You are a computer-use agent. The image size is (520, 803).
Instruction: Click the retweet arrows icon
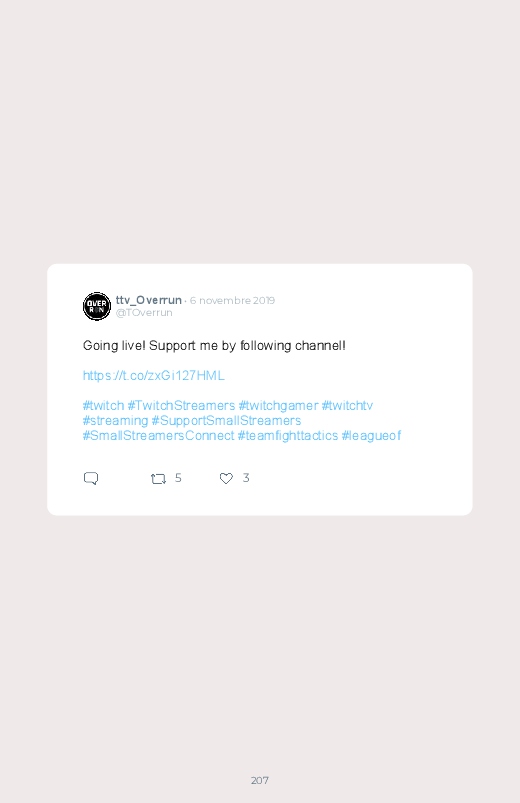[x=158, y=479]
